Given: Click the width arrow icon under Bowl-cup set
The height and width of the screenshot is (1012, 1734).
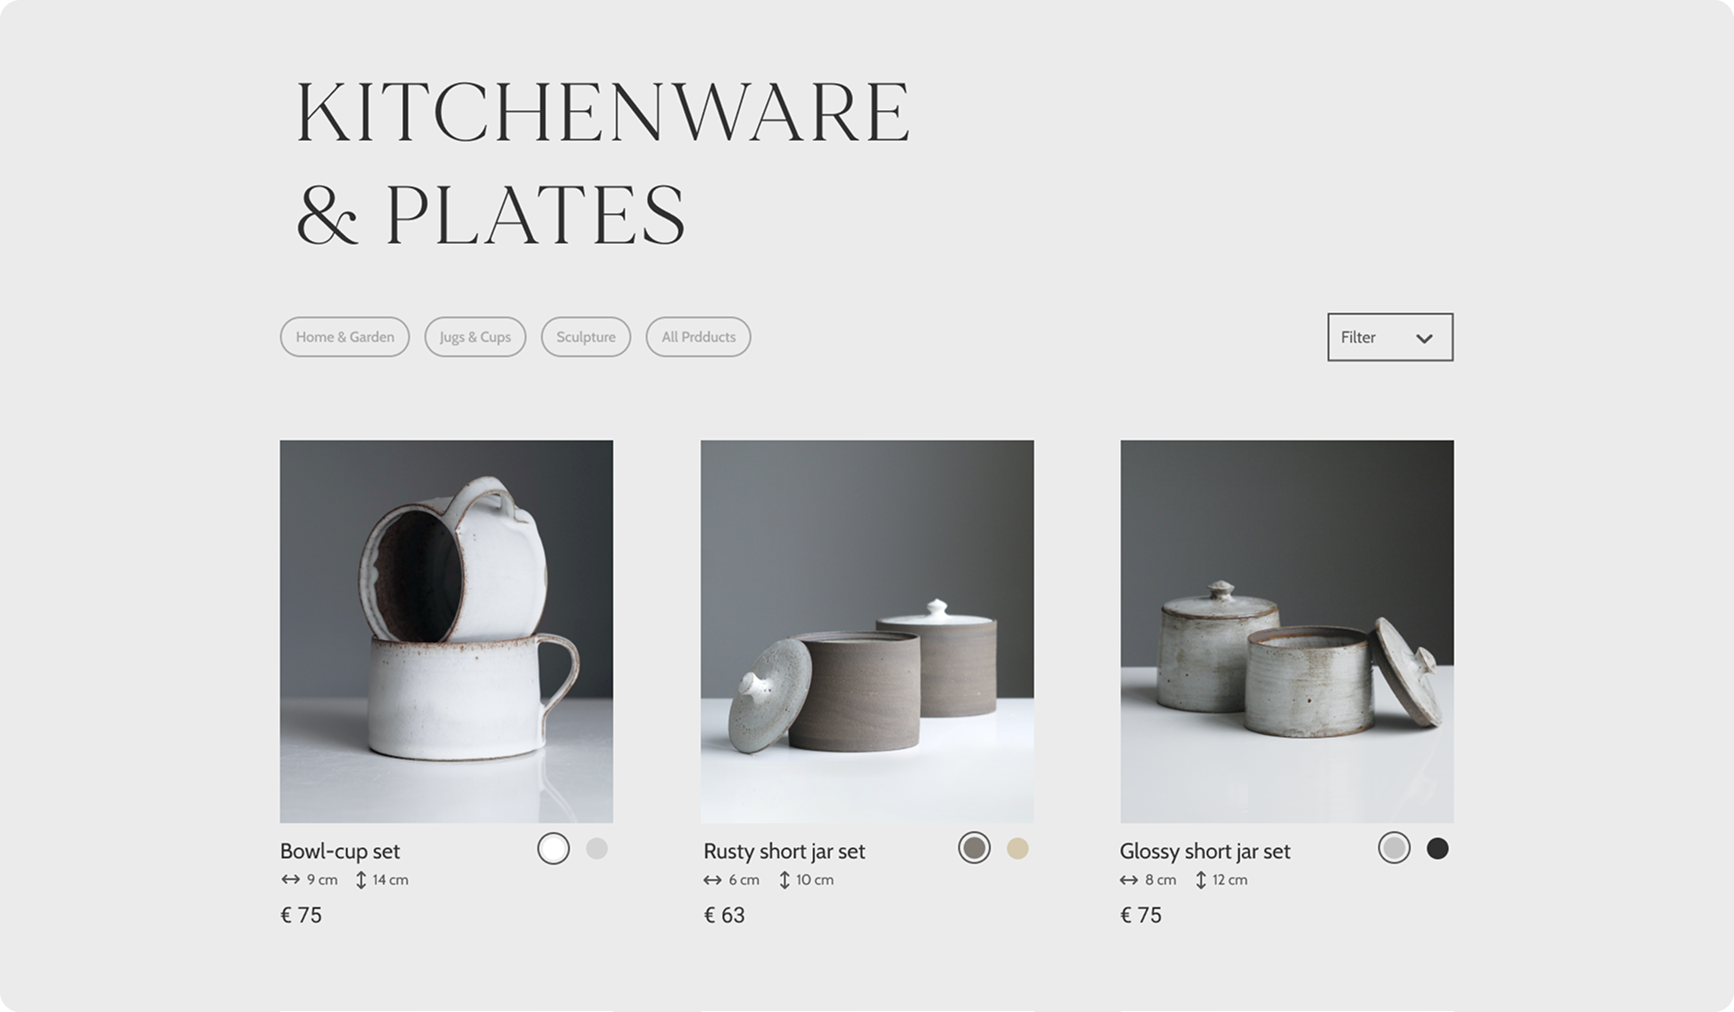Looking at the screenshot, I should tap(290, 880).
